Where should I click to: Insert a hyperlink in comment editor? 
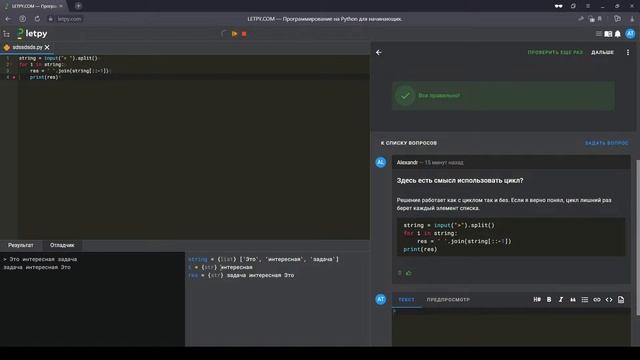(x=597, y=300)
